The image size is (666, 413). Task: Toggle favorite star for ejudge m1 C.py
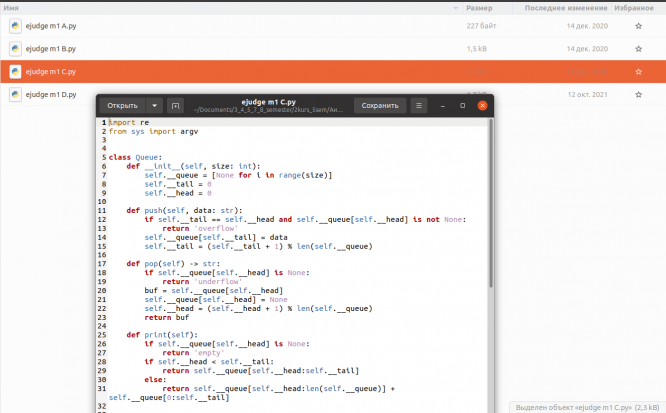point(639,71)
